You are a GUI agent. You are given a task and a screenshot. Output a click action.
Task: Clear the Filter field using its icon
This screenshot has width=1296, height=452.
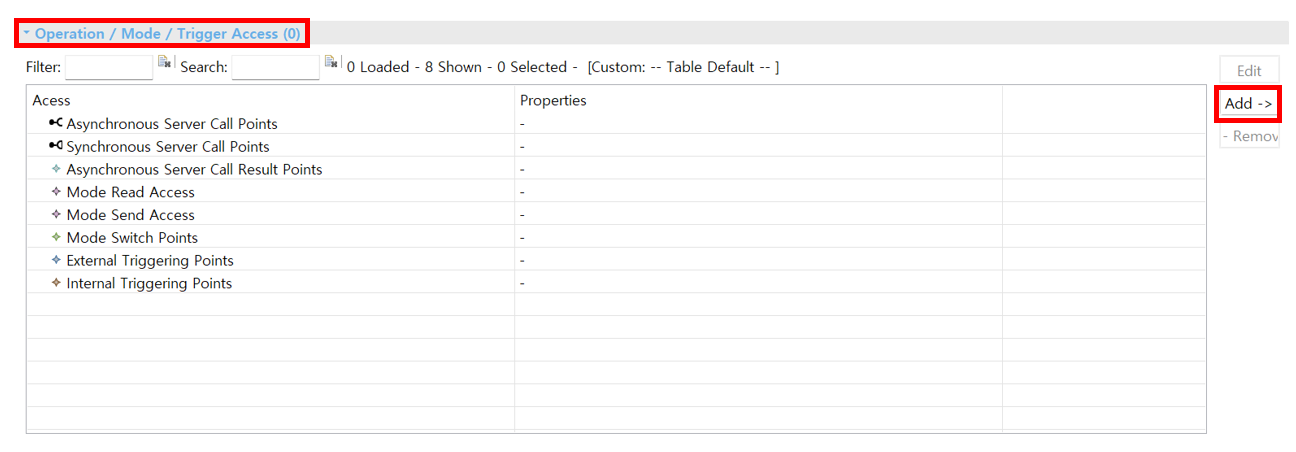click(165, 63)
